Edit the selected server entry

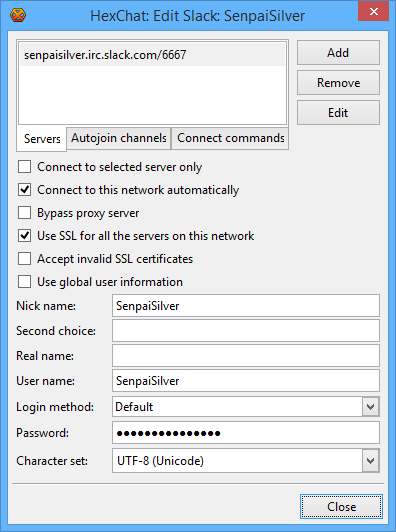coord(338,112)
